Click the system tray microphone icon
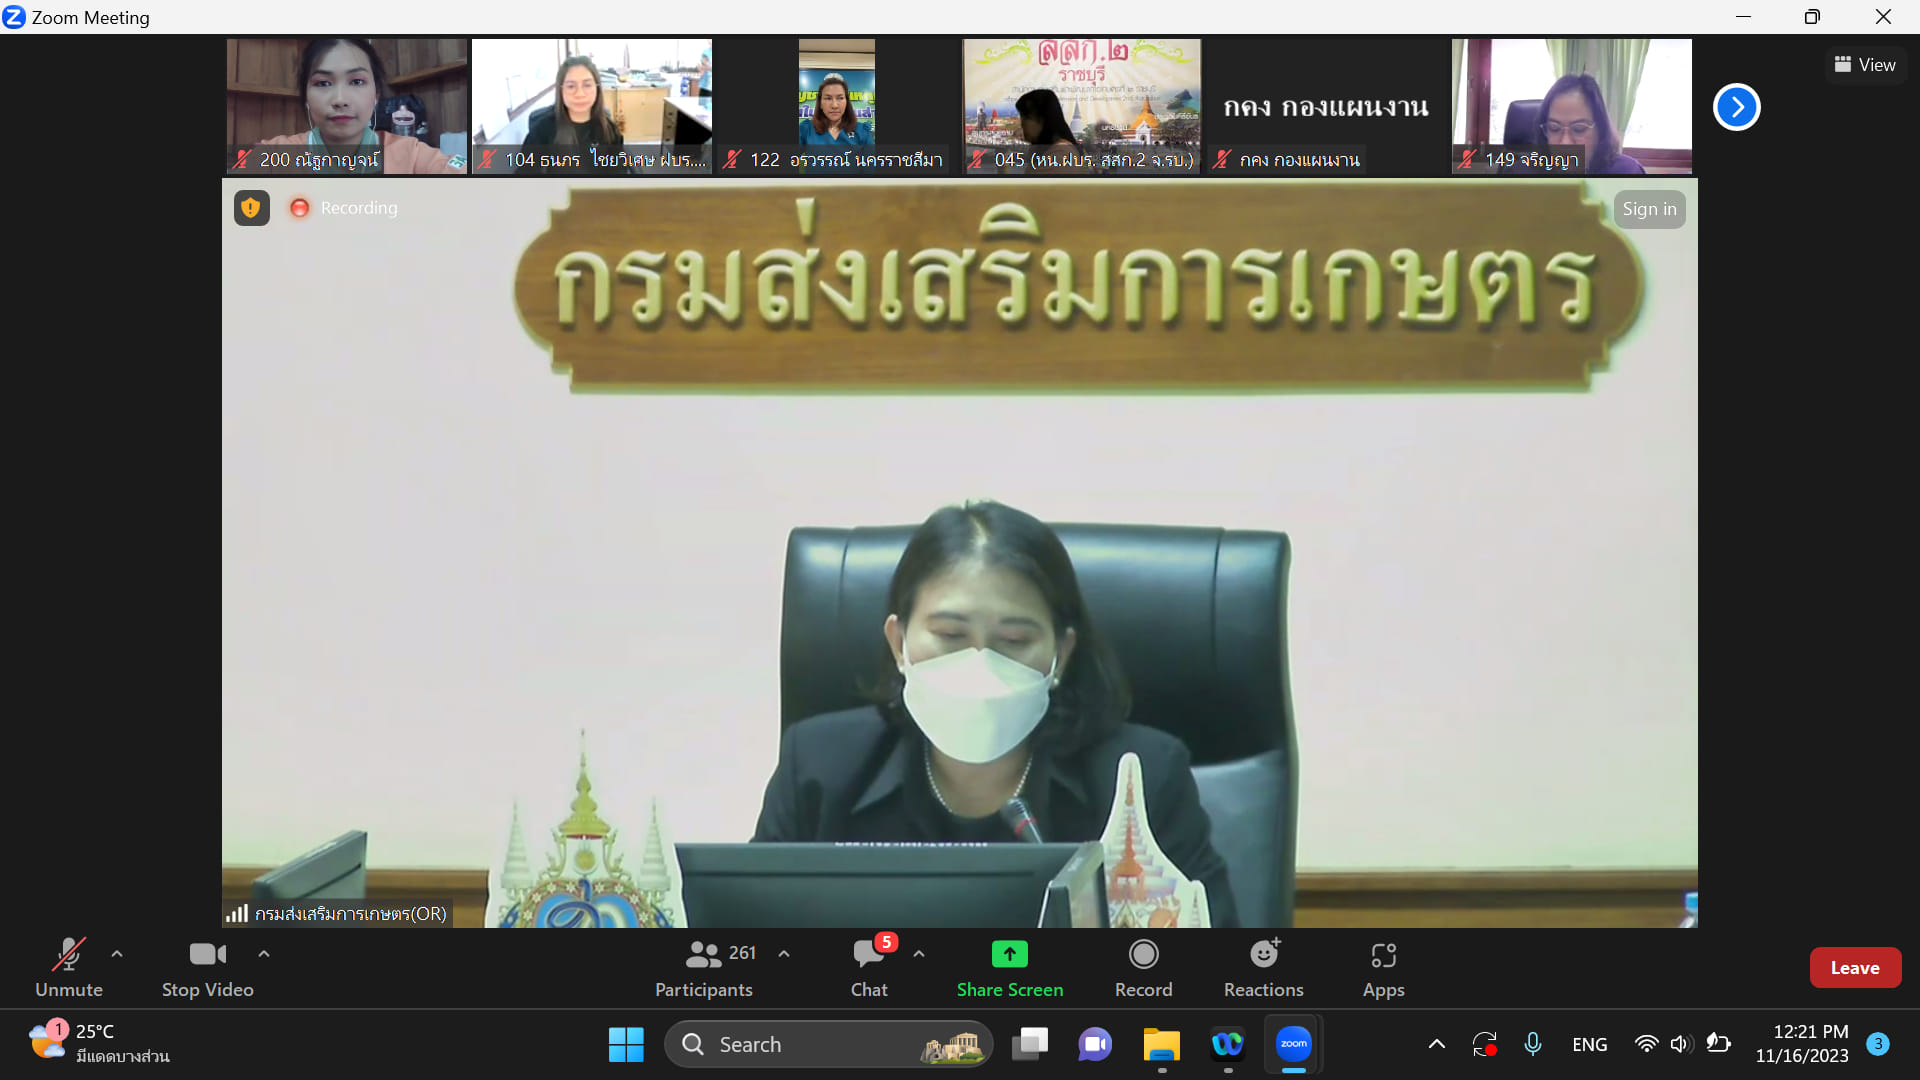Image resolution: width=1920 pixels, height=1080 pixels. [1532, 1044]
